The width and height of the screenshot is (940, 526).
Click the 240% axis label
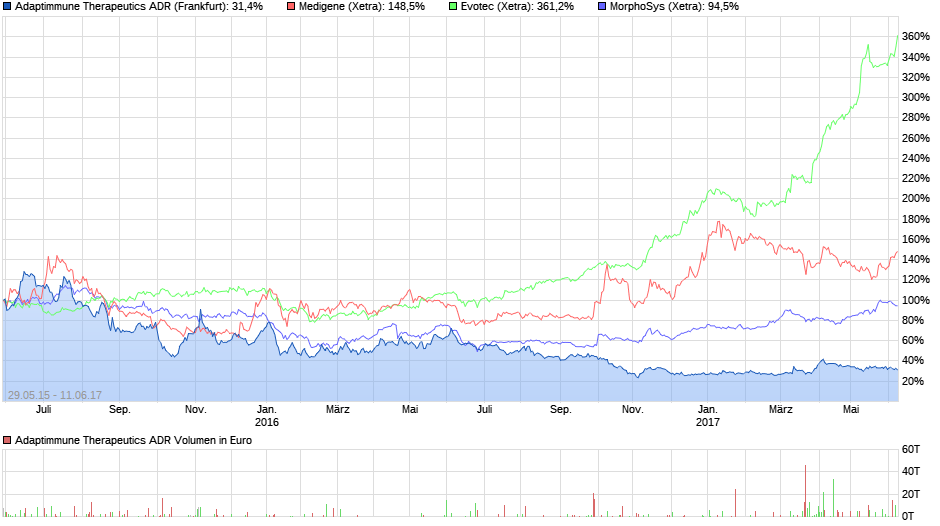[x=915, y=158]
